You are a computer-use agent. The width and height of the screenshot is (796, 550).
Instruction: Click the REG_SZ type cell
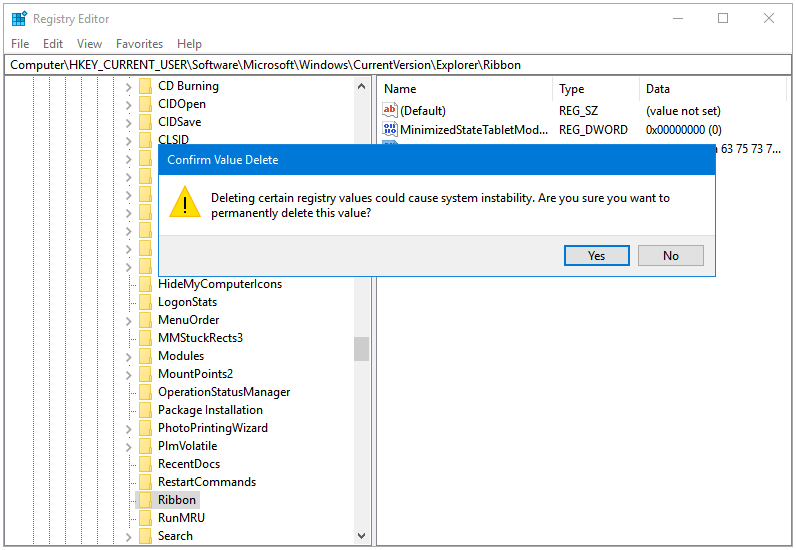[x=579, y=111]
